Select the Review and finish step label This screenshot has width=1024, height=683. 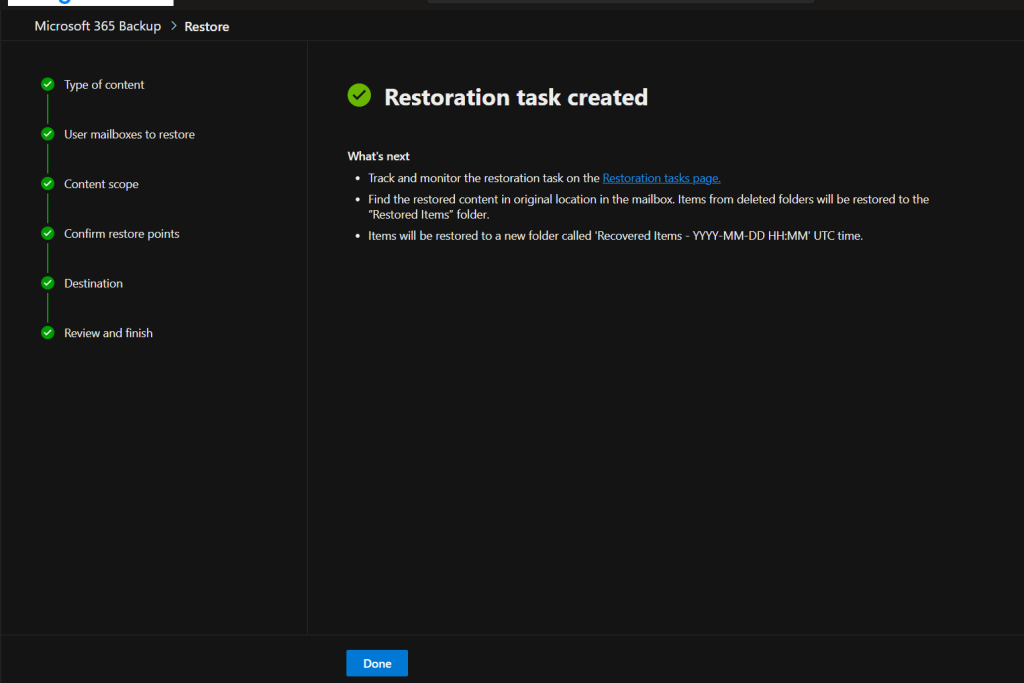pyautogui.click(x=108, y=333)
